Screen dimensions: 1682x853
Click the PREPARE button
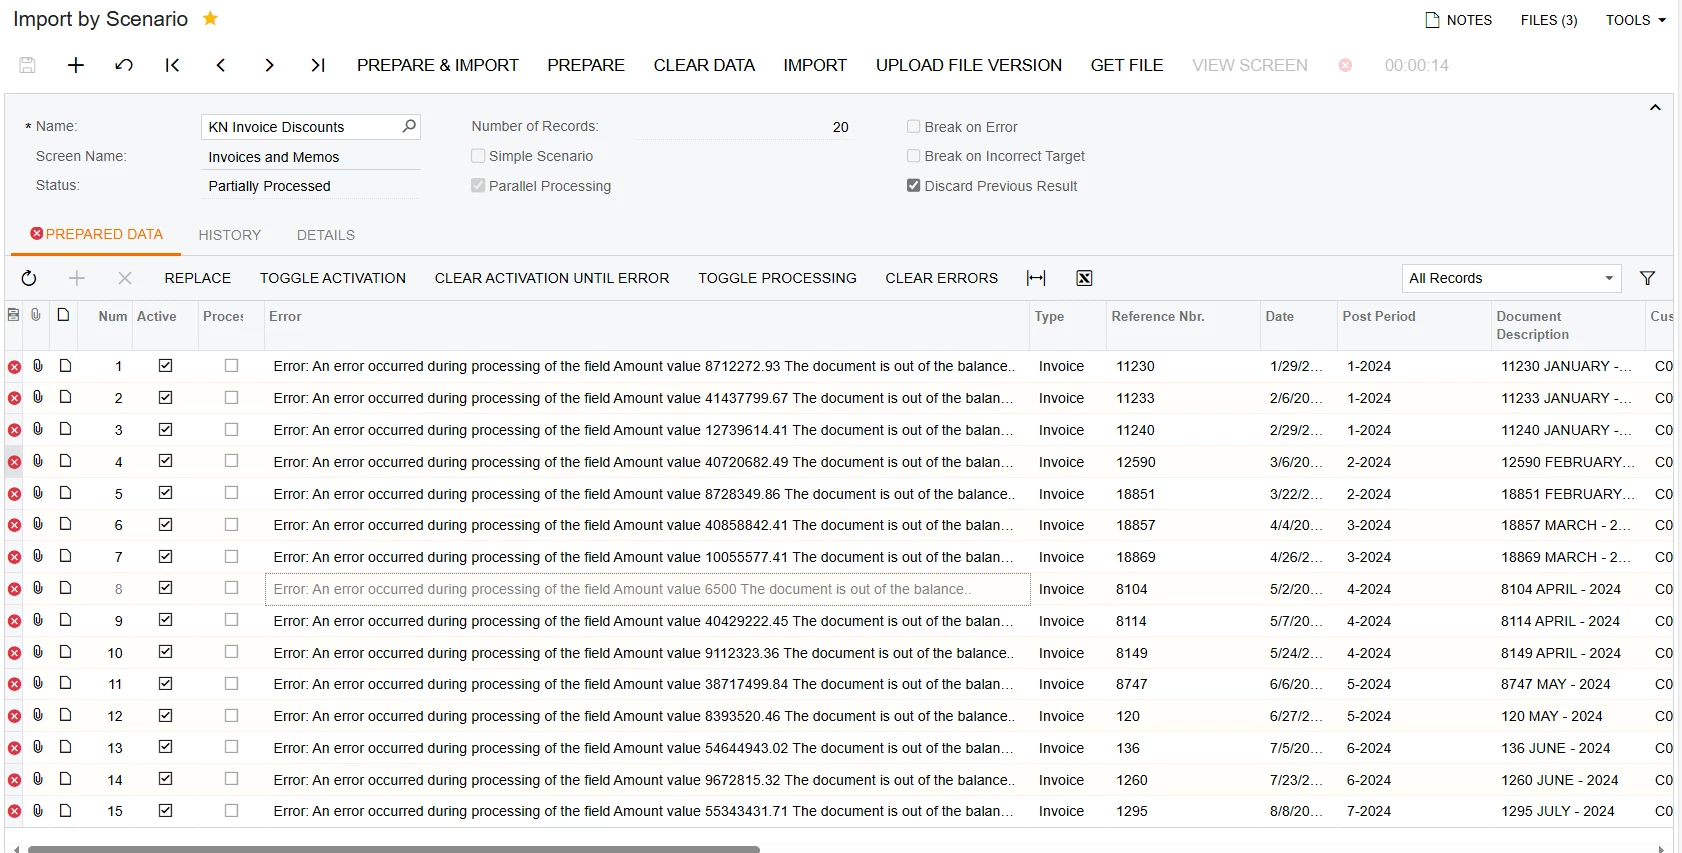tap(586, 65)
